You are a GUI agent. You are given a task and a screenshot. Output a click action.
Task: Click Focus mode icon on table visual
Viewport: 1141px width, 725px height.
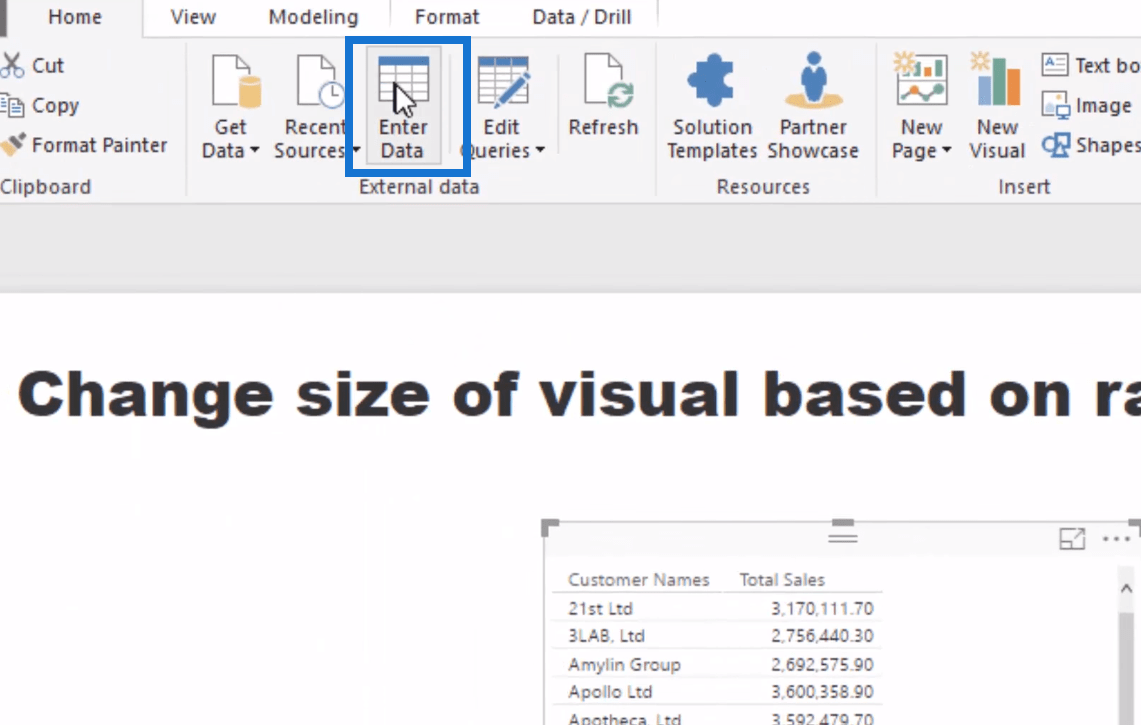click(x=1072, y=539)
